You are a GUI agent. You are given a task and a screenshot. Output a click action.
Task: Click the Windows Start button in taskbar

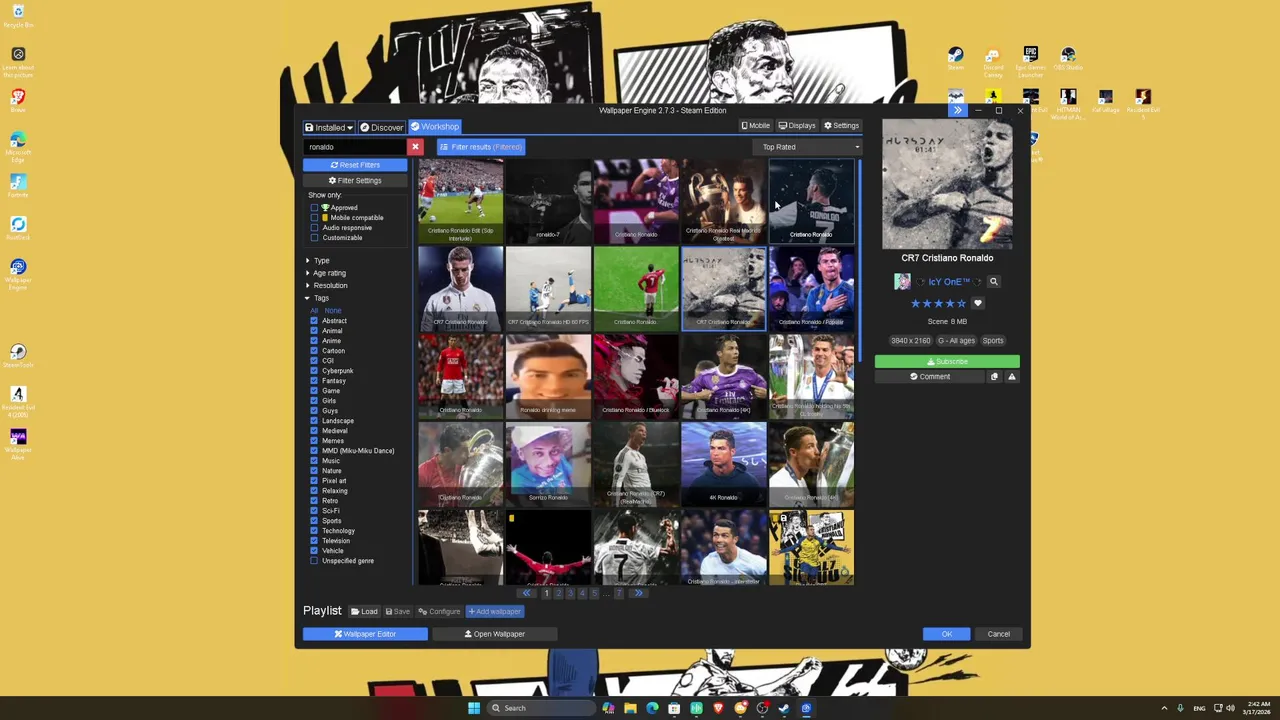coord(474,708)
